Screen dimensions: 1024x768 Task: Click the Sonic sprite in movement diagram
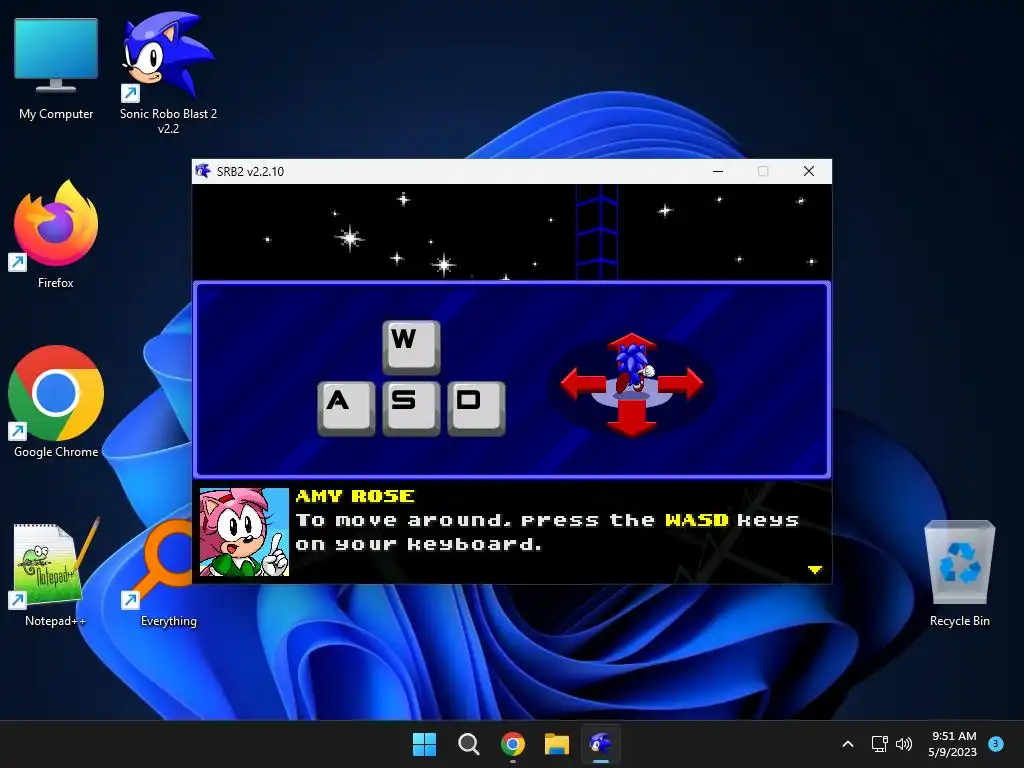tap(632, 368)
